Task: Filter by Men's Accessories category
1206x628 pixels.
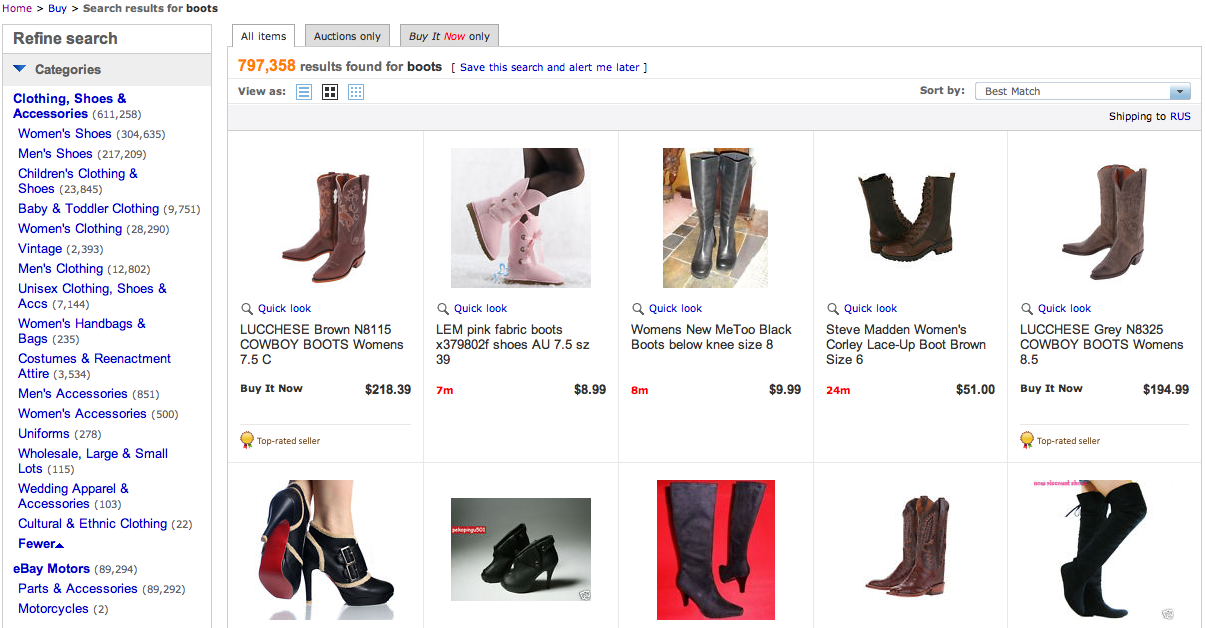Action: pos(73,393)
